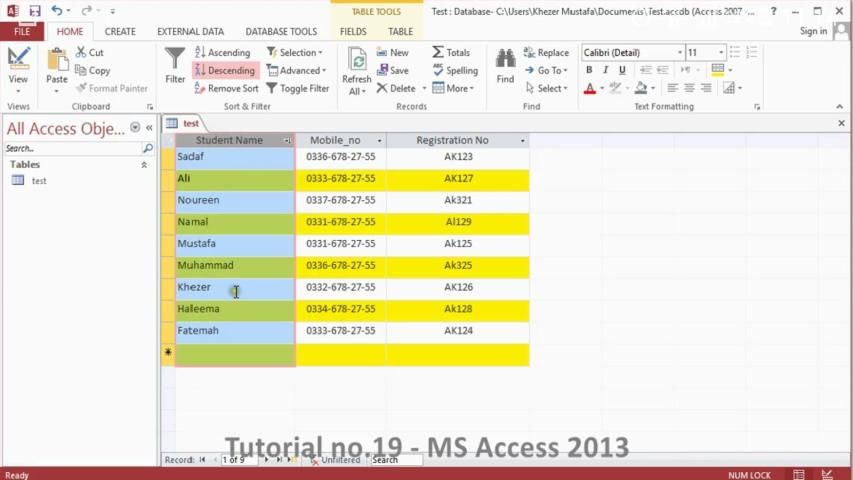The width and height of the screenshot is (853, 480).
Task: Save the current record
Action: (x=392, y=71)
